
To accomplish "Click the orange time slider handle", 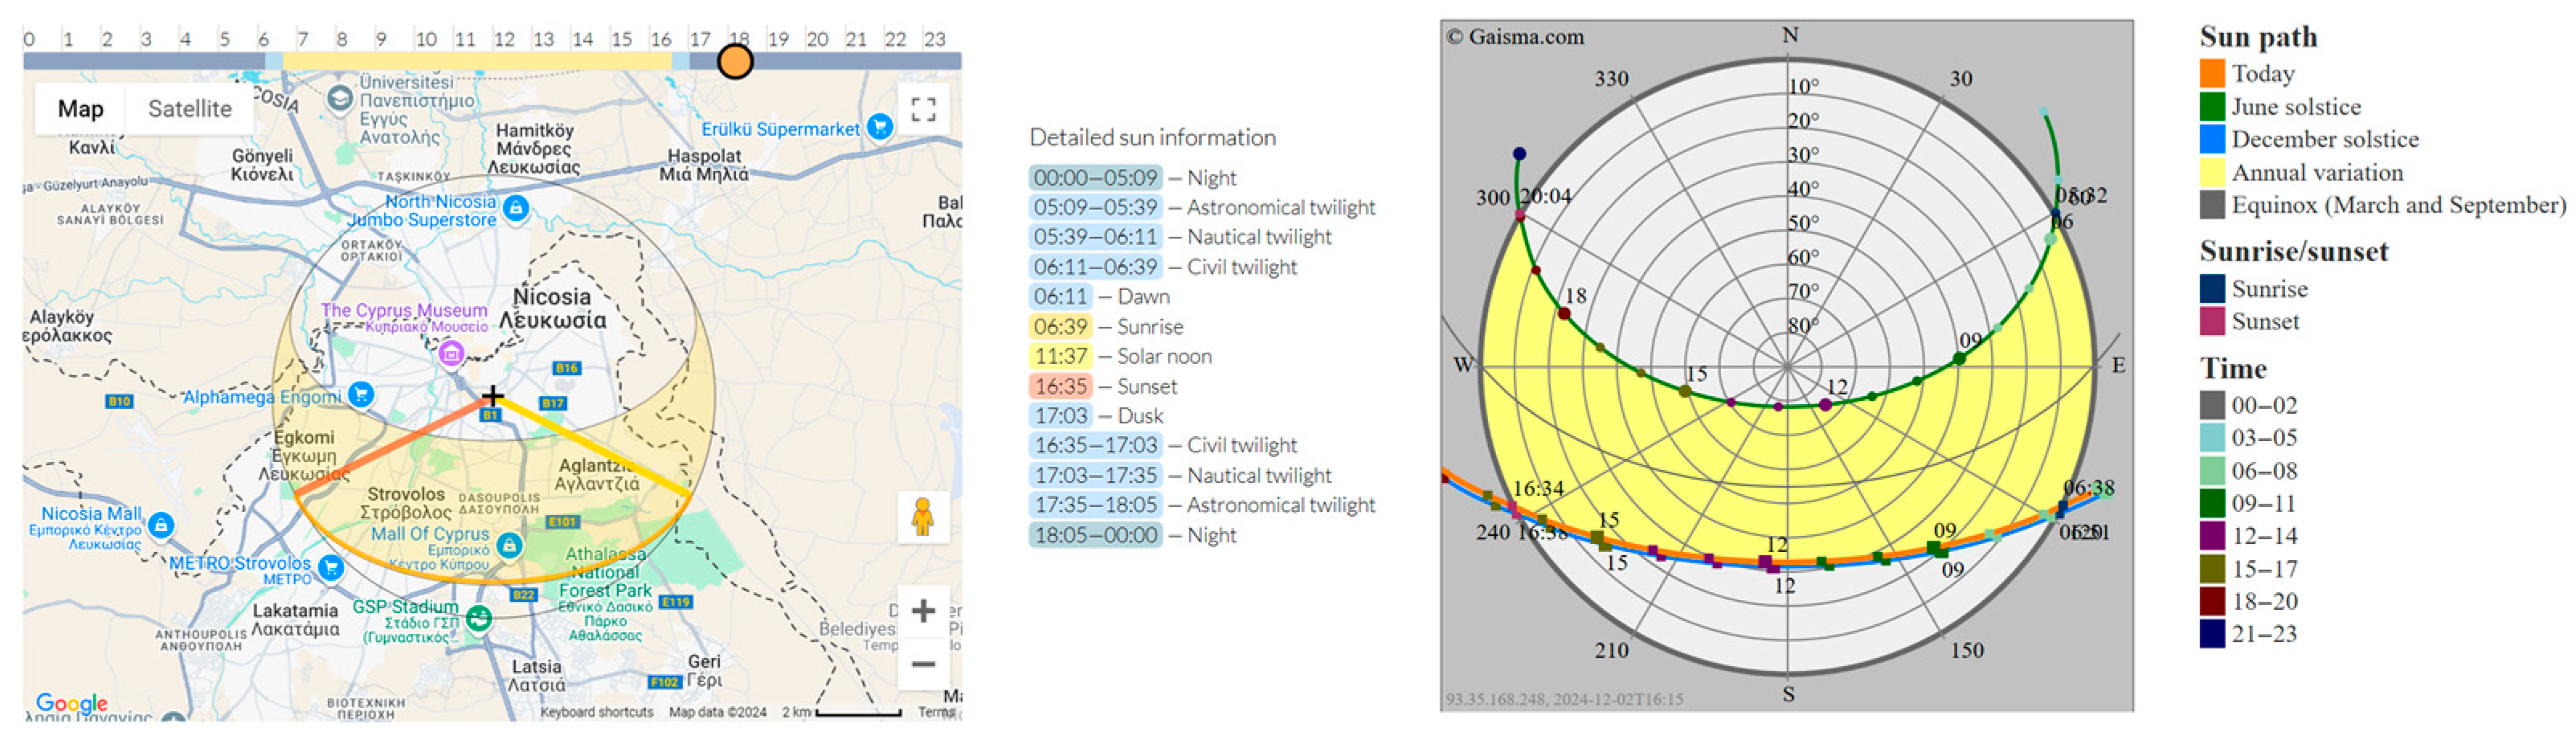I will click(735, 62).
